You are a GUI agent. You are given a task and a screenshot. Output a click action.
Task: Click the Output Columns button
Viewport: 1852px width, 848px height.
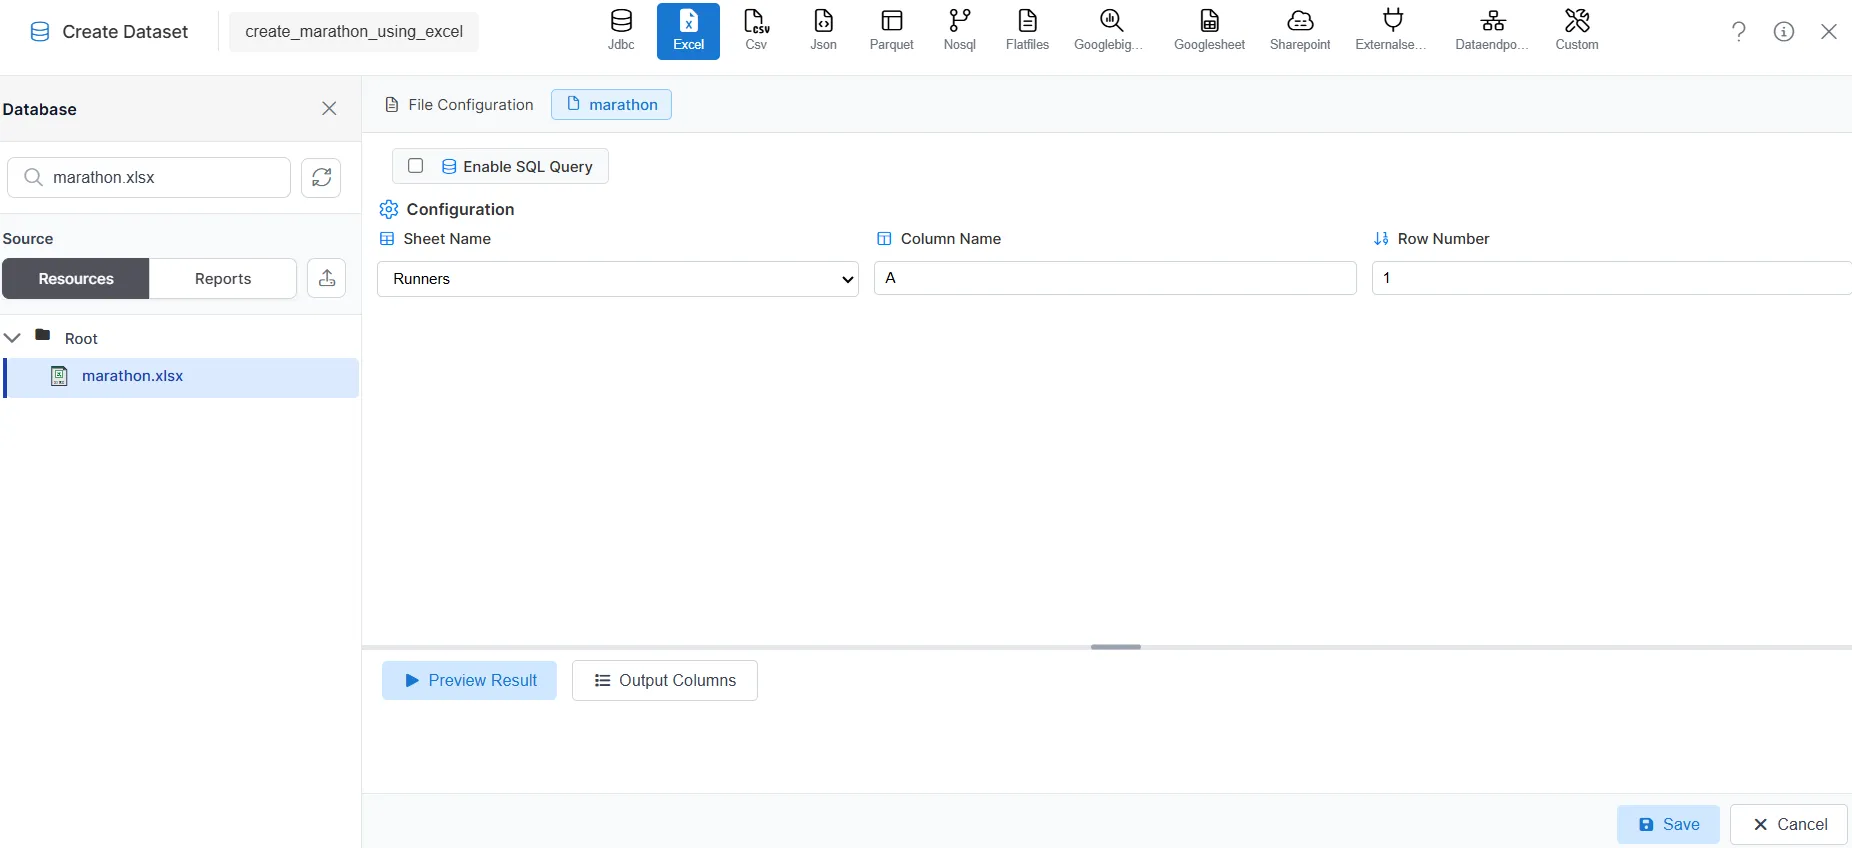tap(664, 680)
